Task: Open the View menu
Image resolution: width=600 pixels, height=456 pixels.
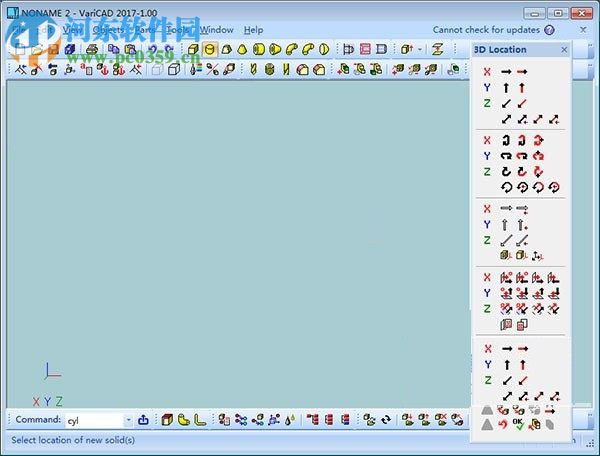Action: point(72,30)
